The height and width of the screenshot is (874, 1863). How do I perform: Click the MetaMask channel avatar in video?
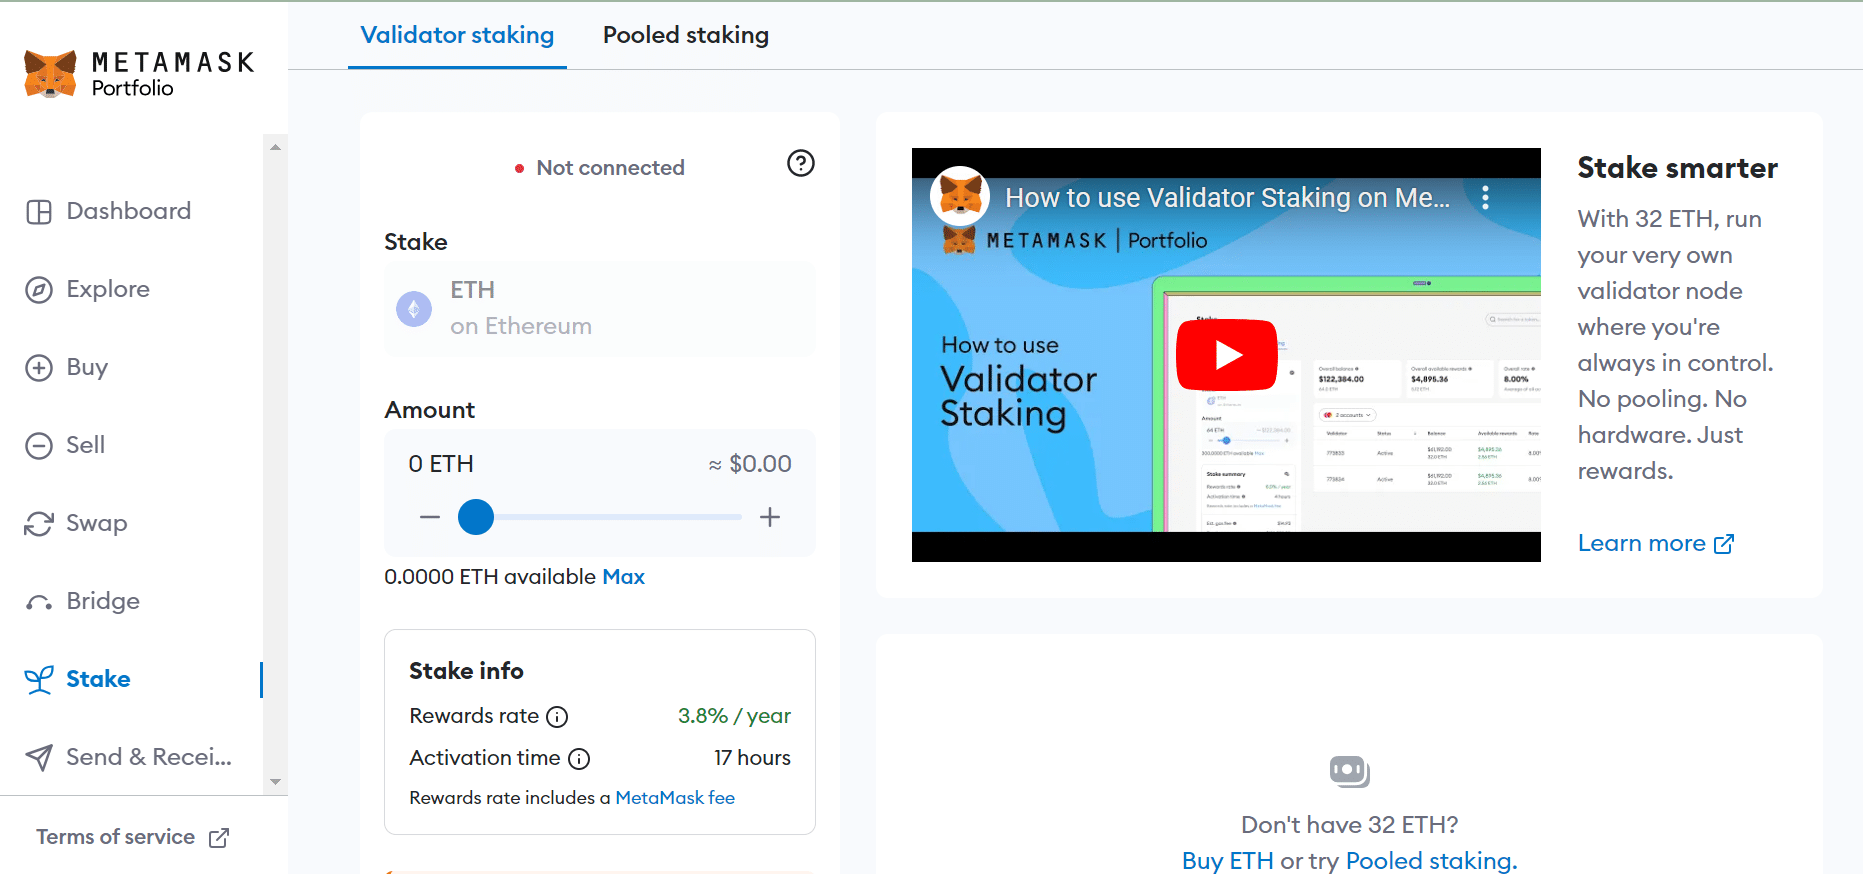coord(960,196)
